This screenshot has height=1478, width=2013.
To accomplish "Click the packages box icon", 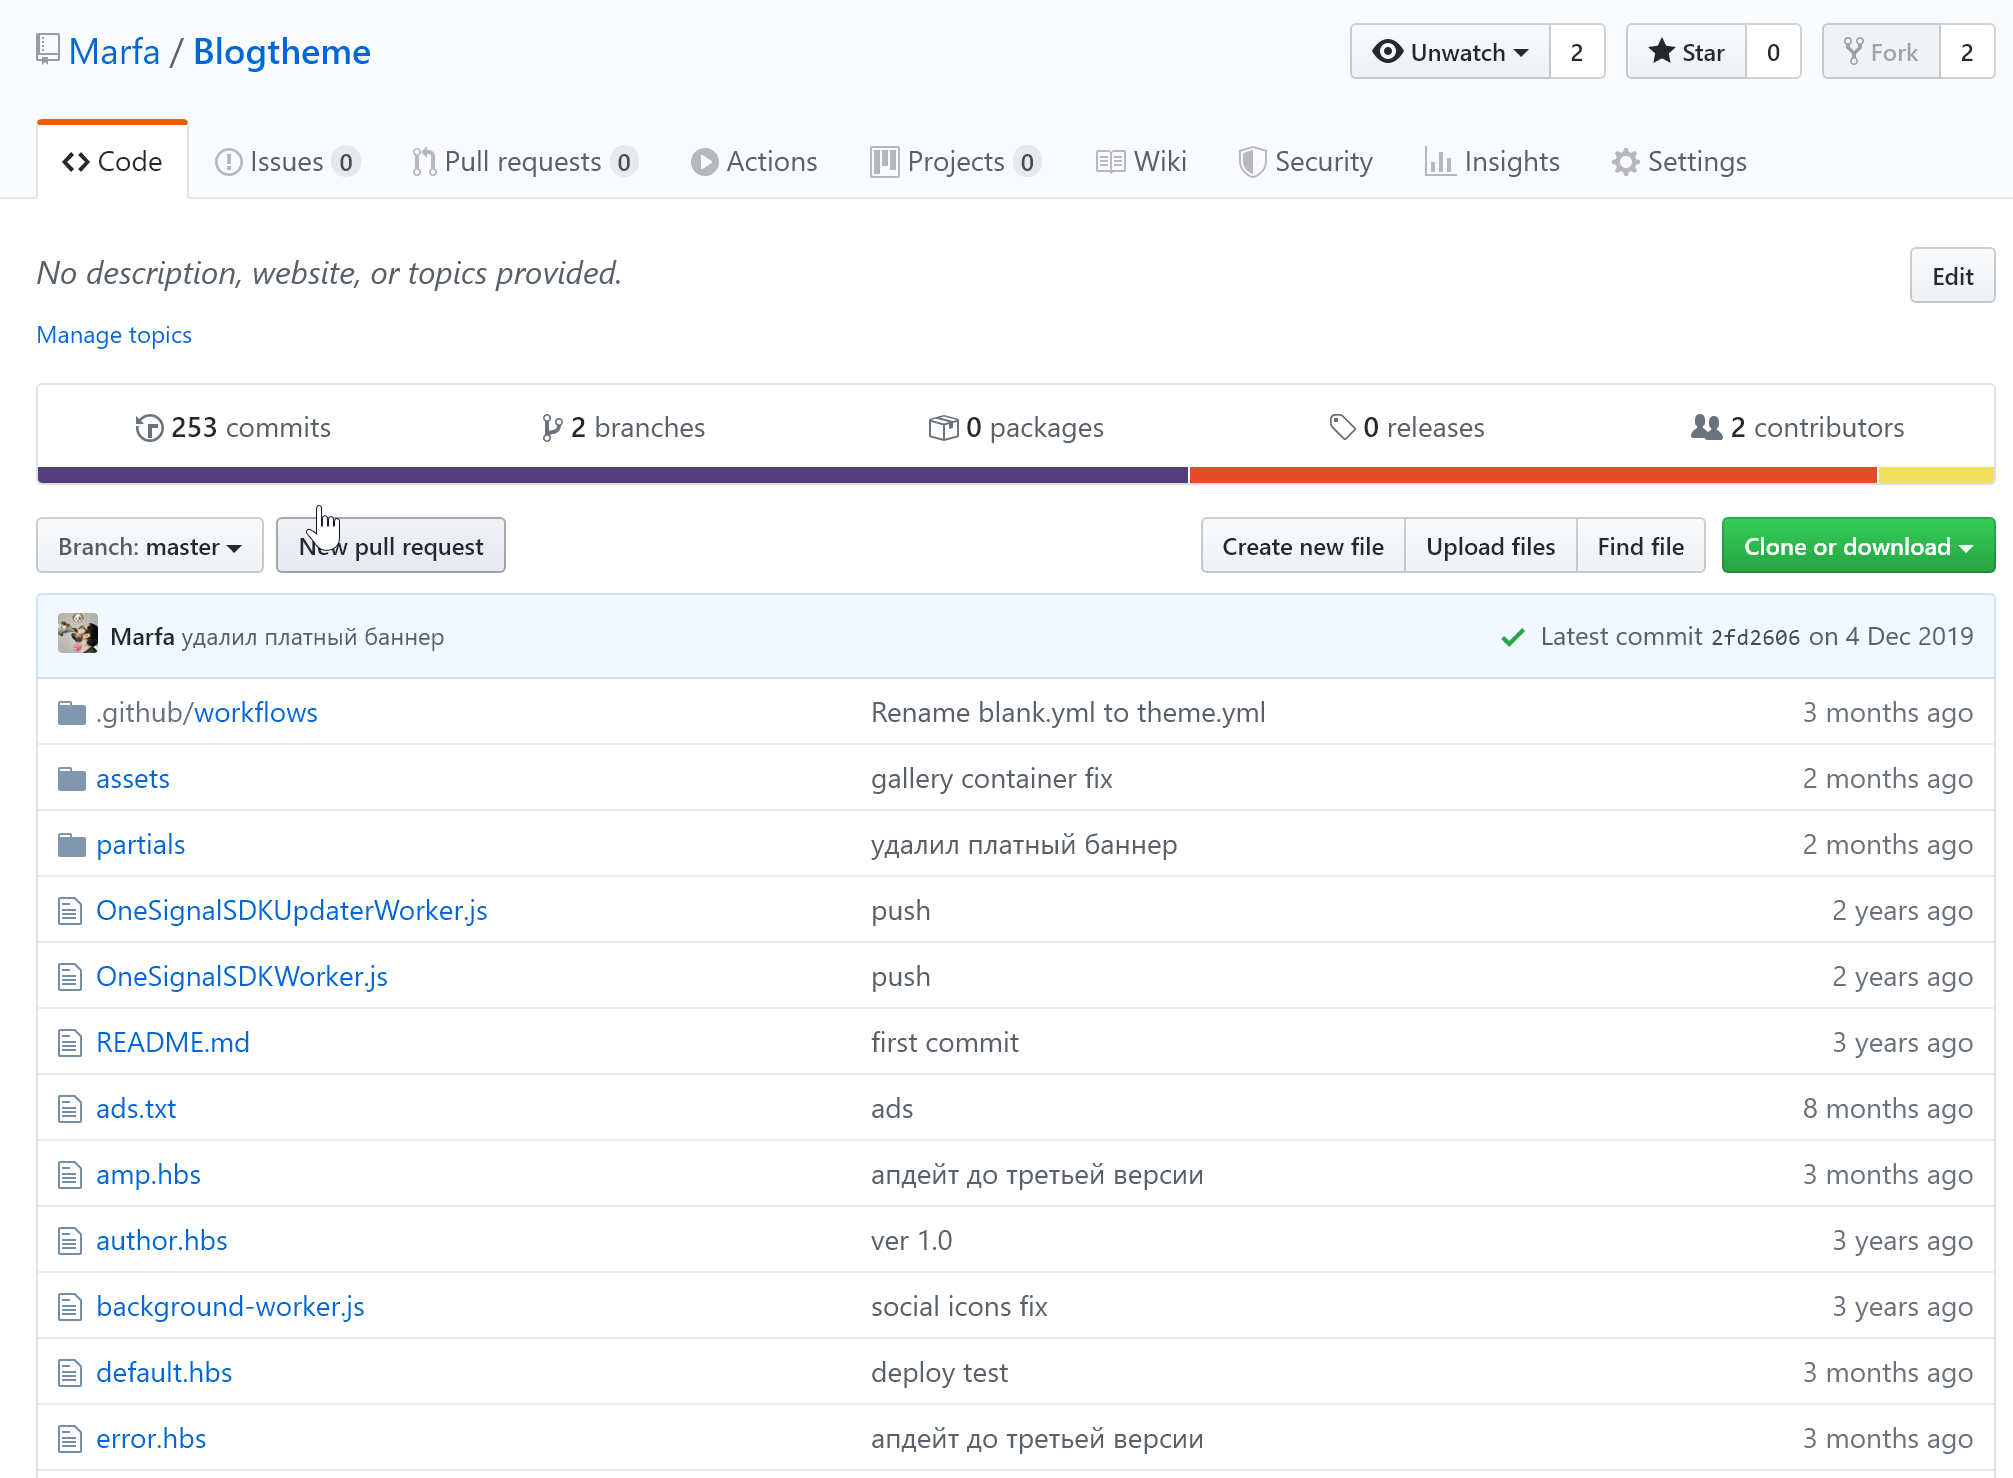I will pyautogui.click(x=943, y=428).
